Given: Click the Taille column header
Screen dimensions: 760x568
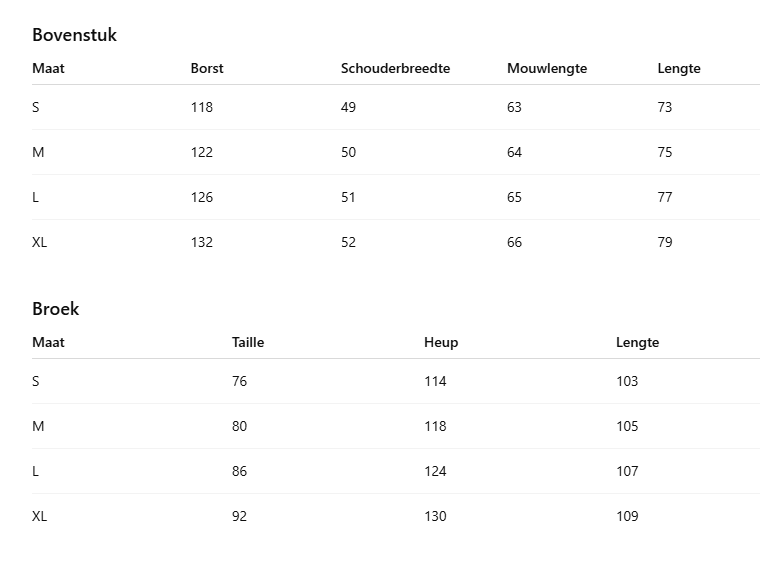Looking at the screenshot, I should 248,343.
